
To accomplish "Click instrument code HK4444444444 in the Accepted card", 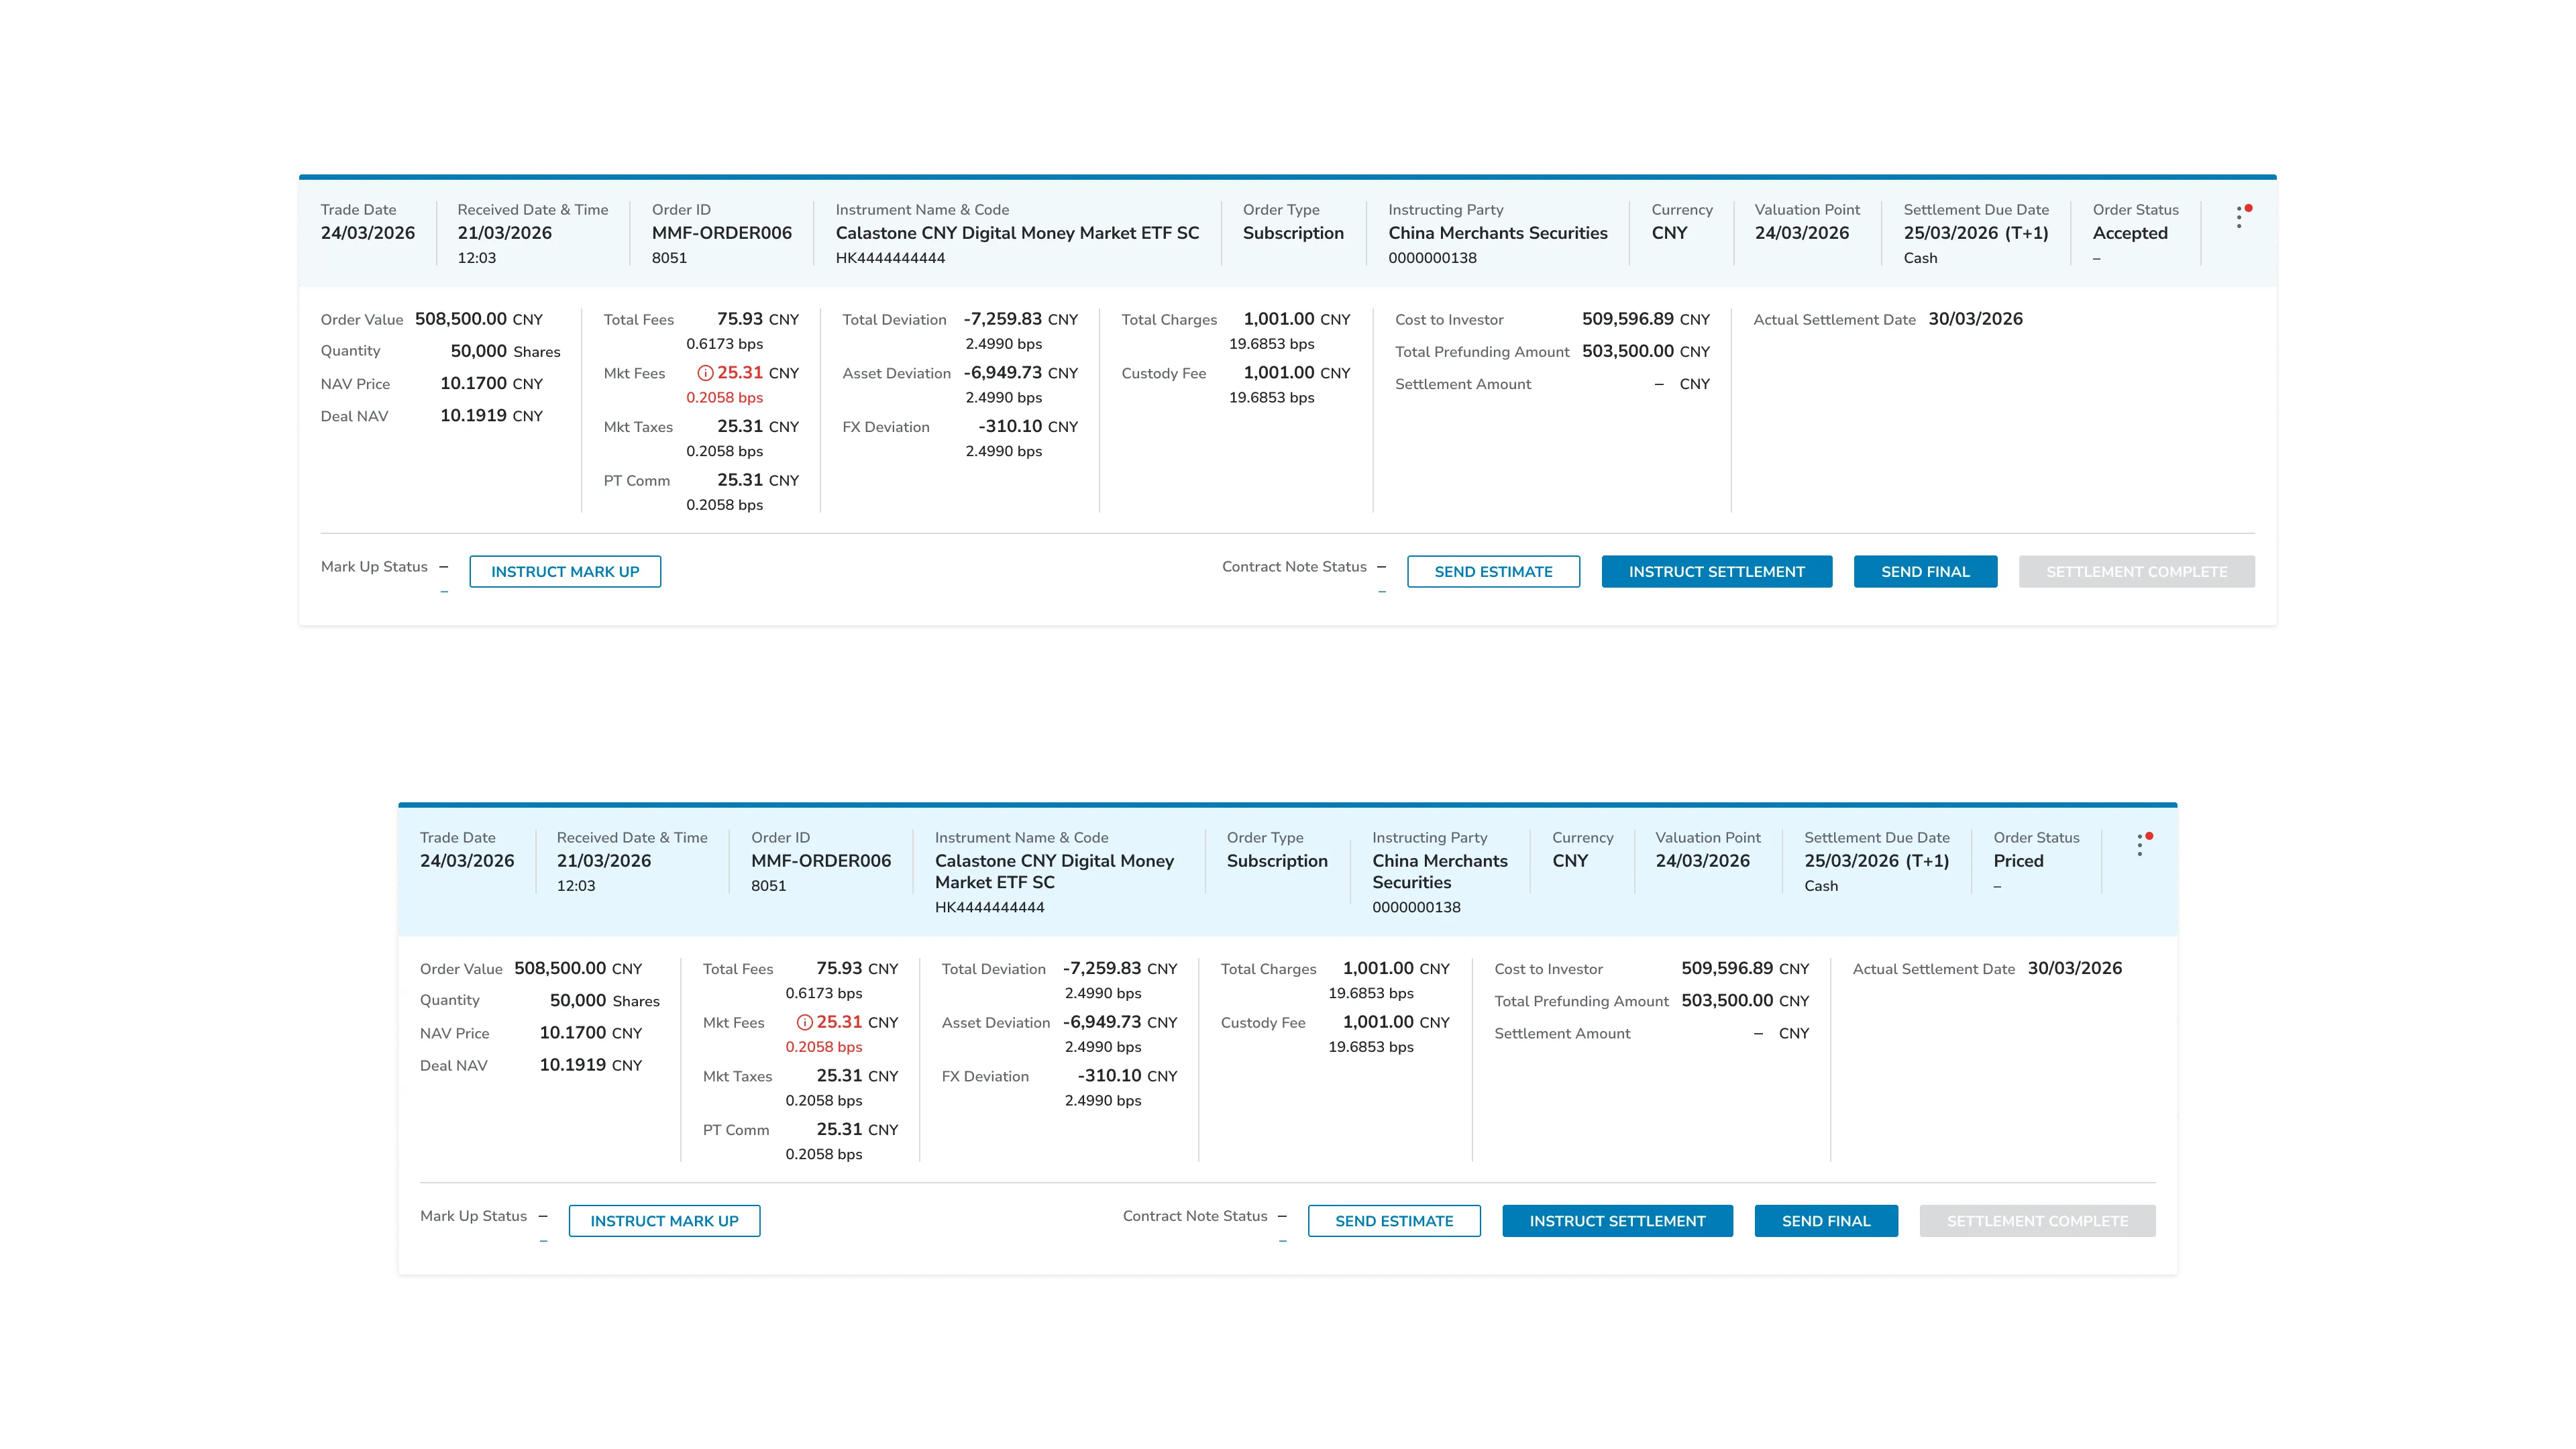I will point(890,258).
